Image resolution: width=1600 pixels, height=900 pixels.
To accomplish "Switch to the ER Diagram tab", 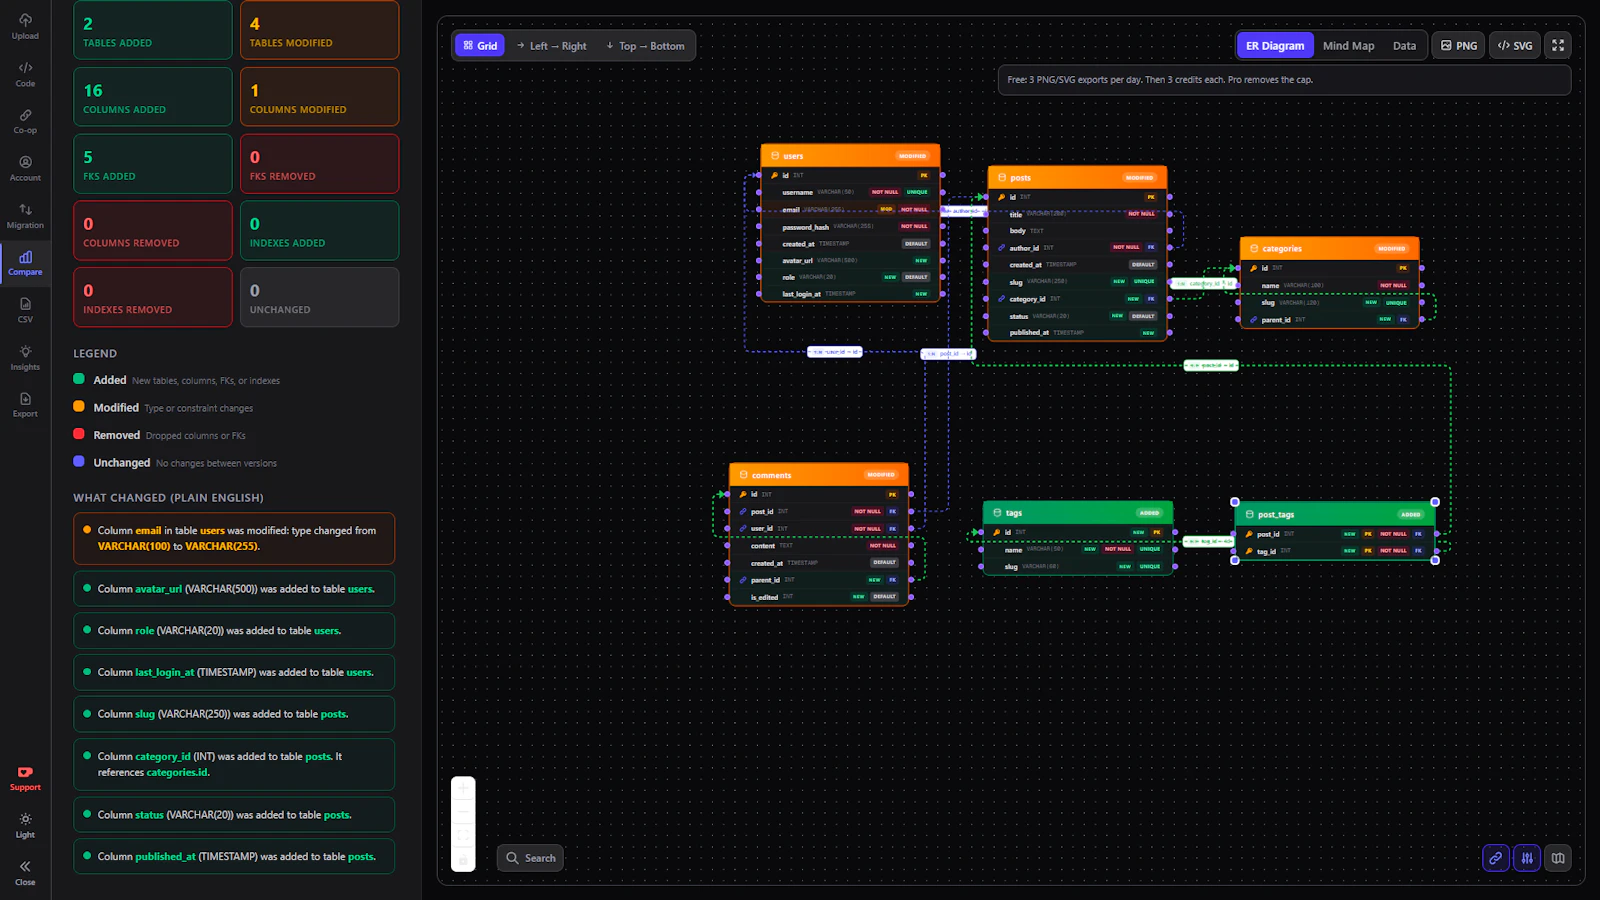I will [x=1275, y=45].
